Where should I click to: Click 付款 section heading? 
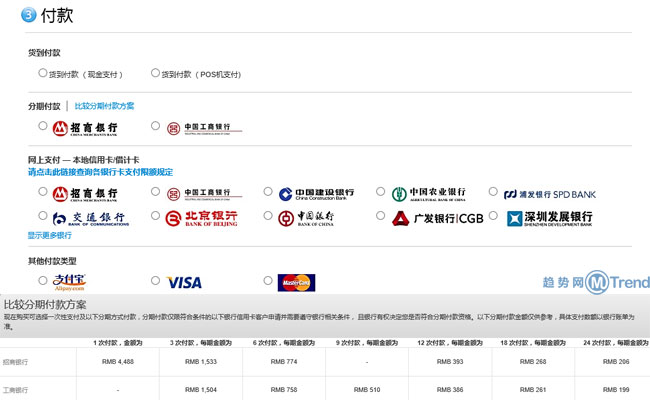(x=57, y=15)
